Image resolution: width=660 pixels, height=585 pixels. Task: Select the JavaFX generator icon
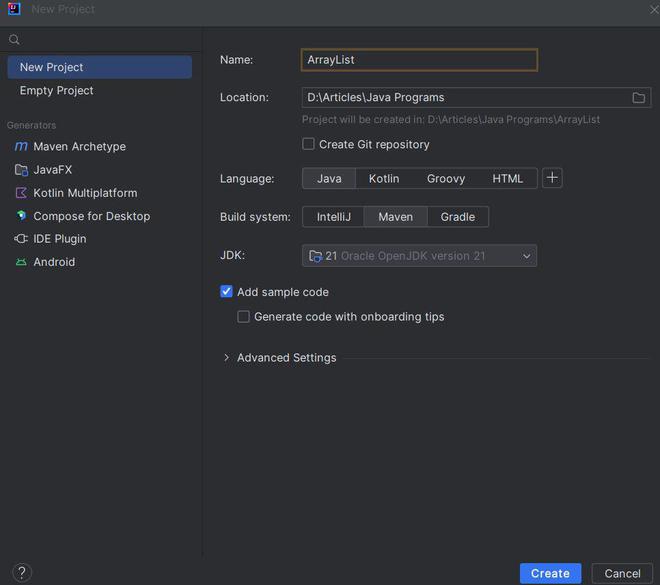tap(21, 170)
